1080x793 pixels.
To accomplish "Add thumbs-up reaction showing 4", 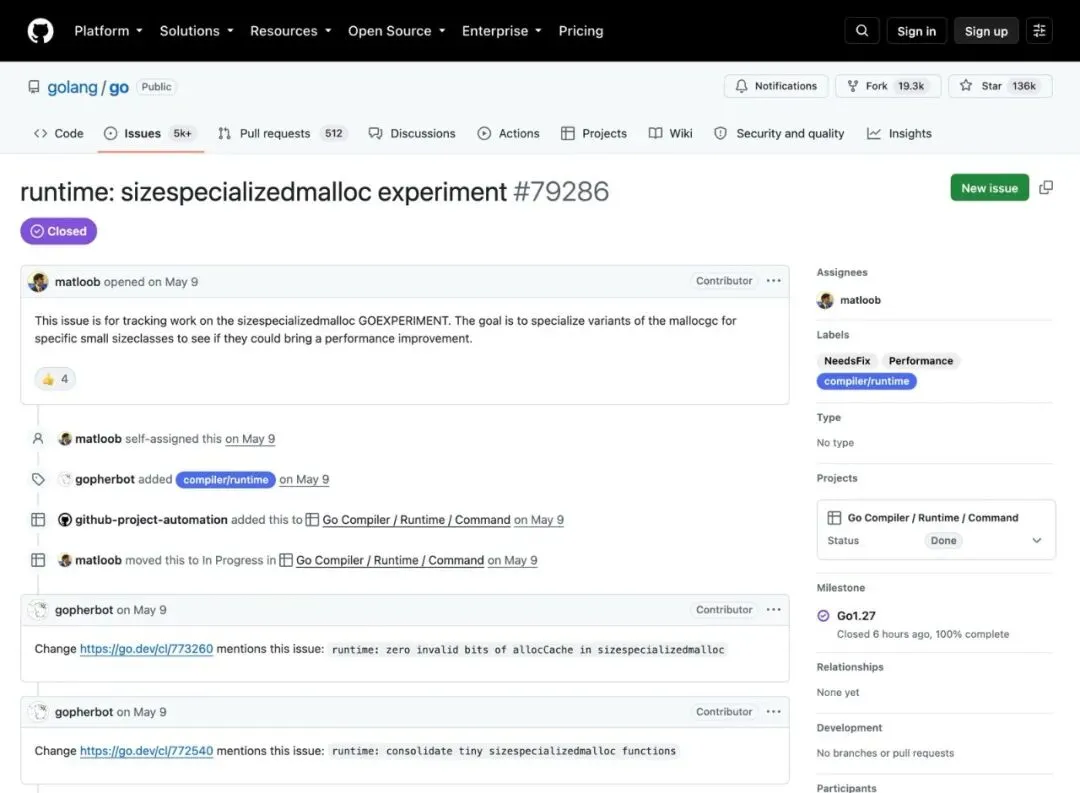I will click(55, 379).
